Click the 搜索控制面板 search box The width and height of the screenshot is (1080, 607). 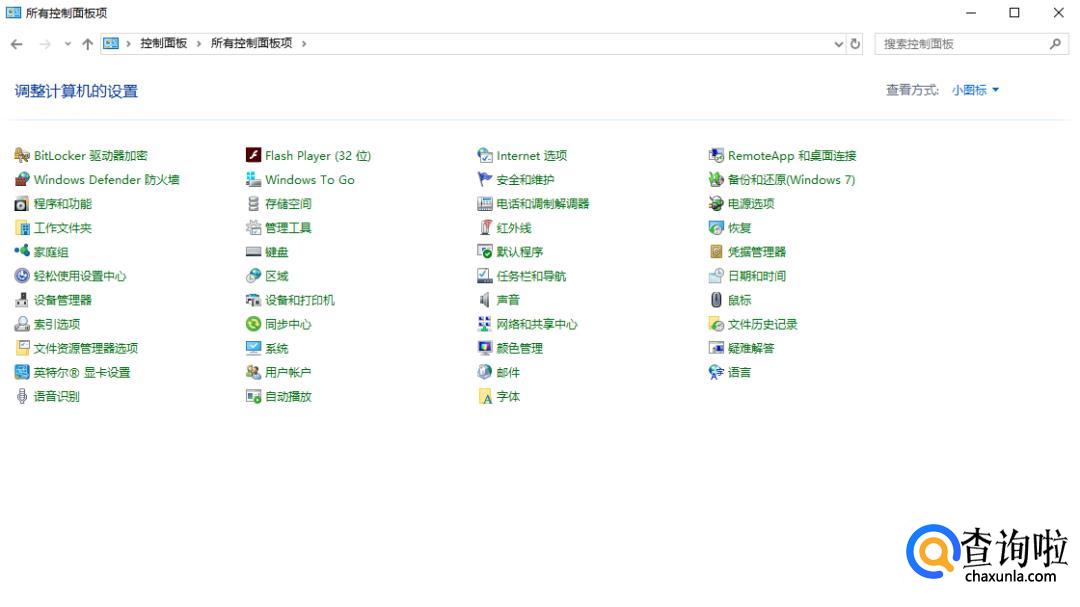tap(972, 44)
